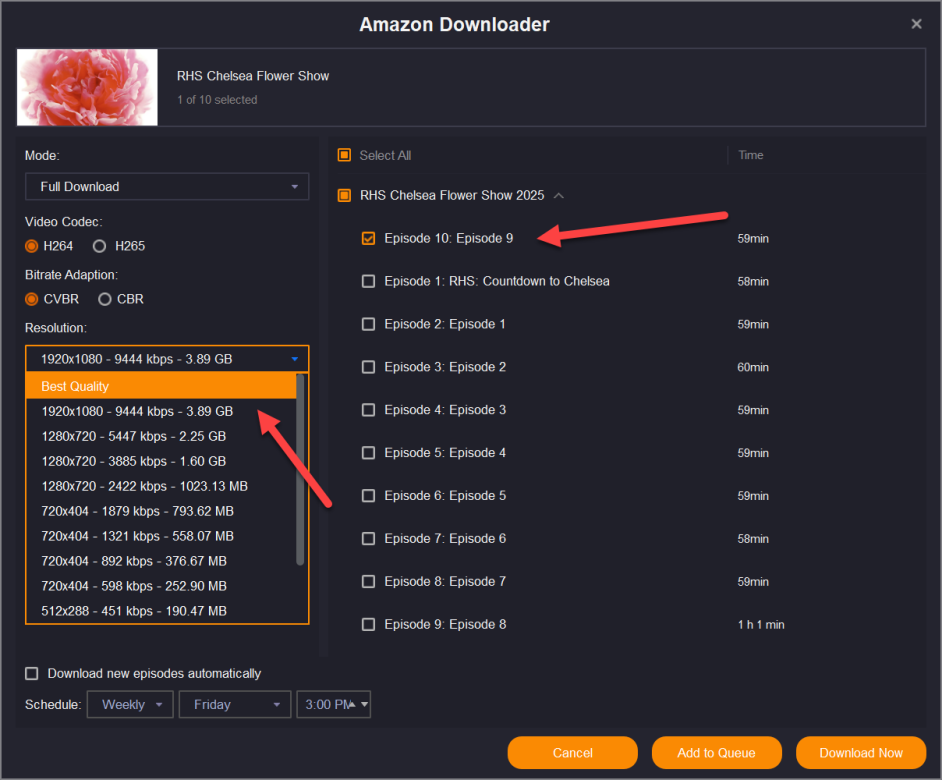942x780 pixels.
Task: Select 512x288 - 451 kbps option
Action: [x=161, y=611]
